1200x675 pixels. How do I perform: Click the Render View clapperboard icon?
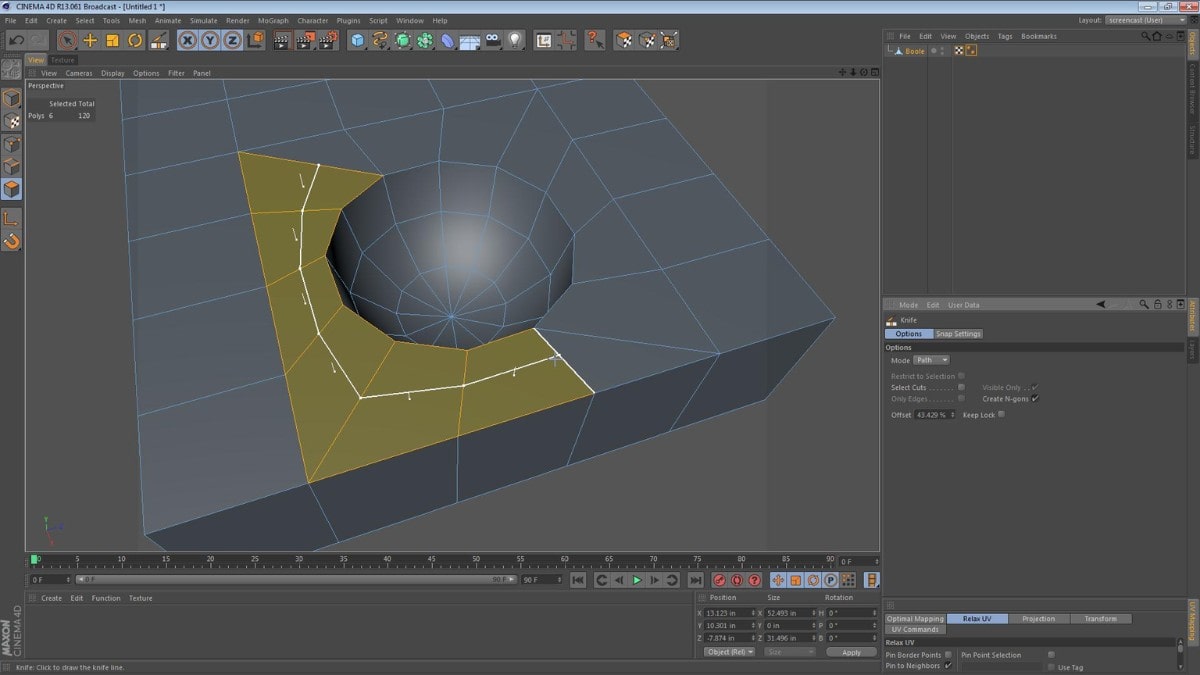point(282,40)
